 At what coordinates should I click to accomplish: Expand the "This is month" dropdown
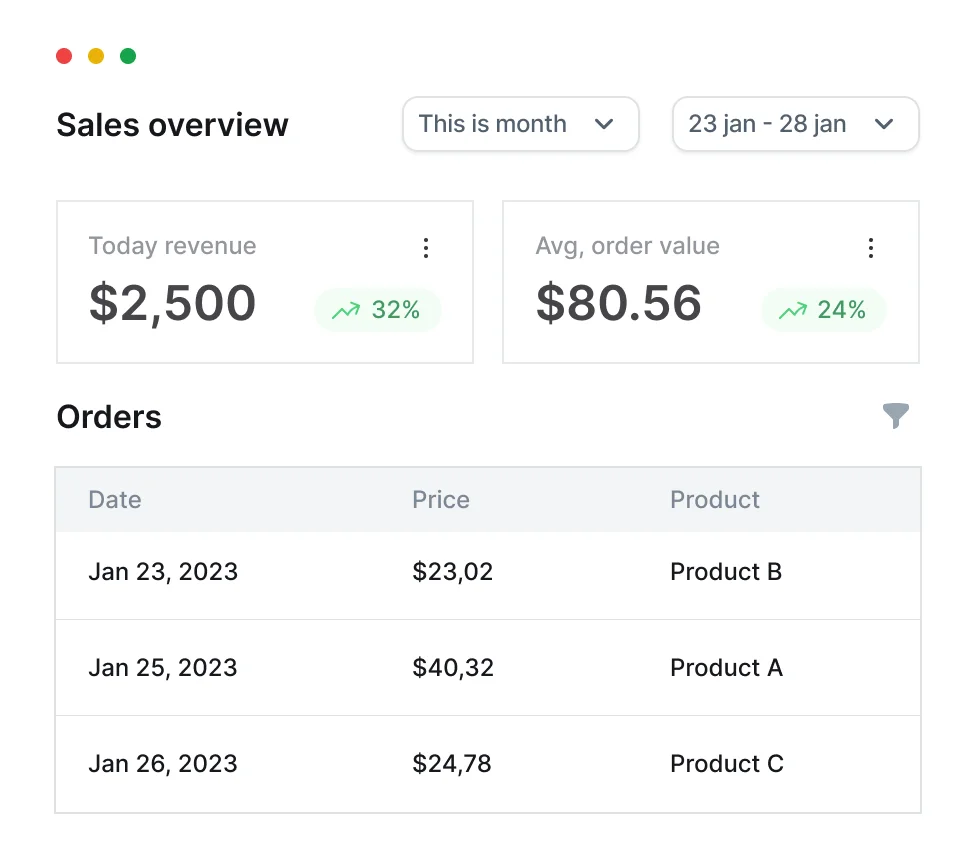click(x=520, y=124)
